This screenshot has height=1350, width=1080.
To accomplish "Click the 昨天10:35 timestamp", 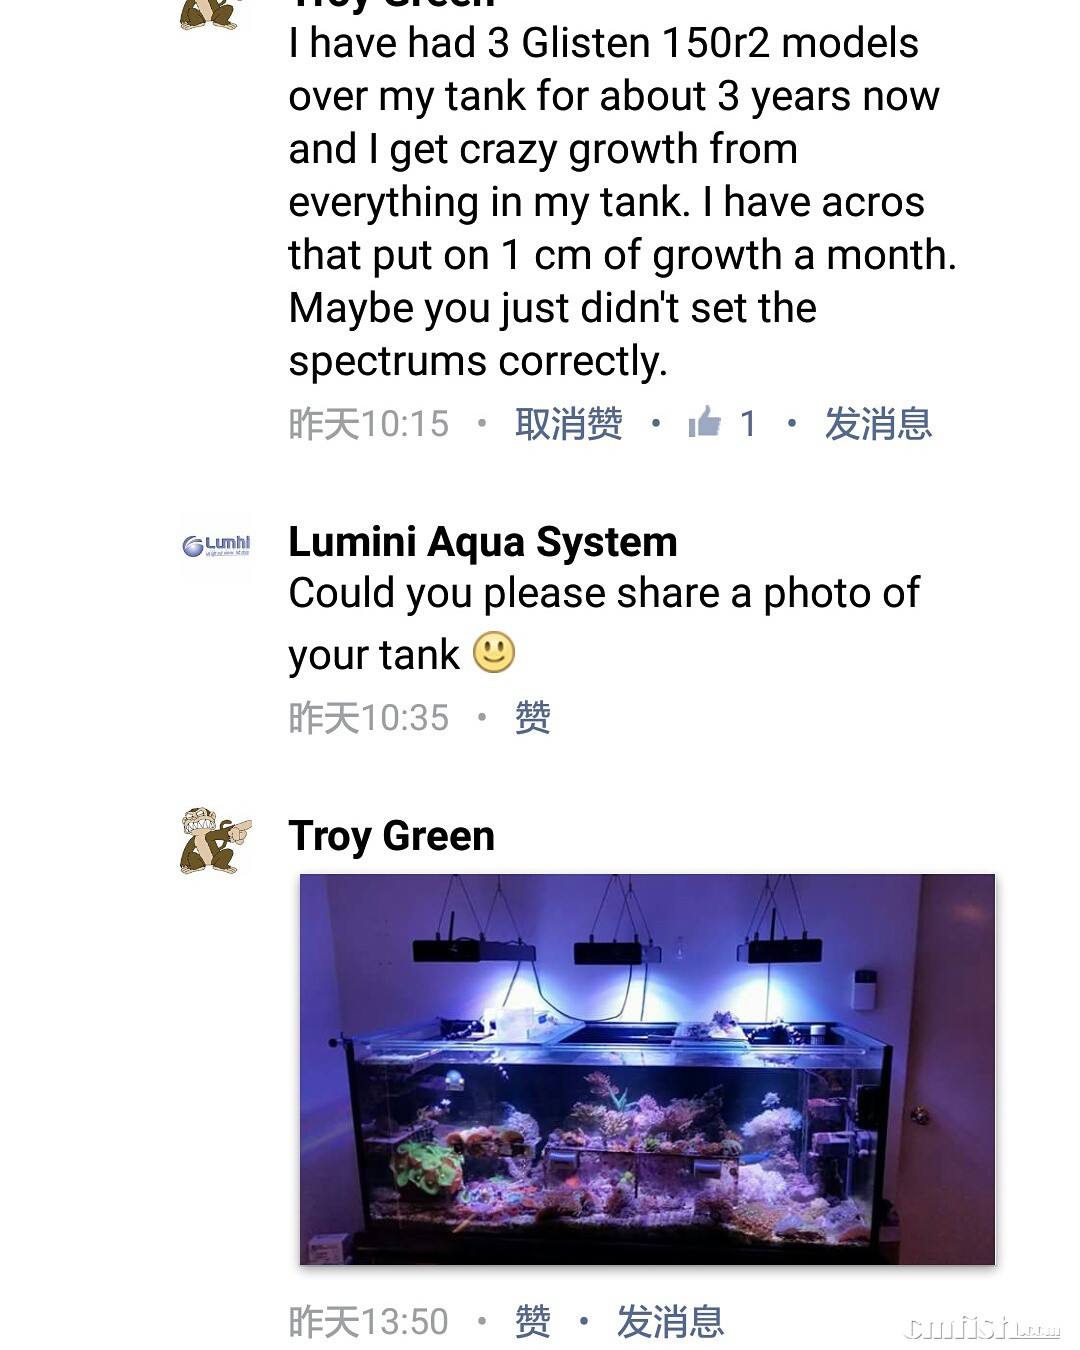I will pyautogui.click(x=369, y=718).
